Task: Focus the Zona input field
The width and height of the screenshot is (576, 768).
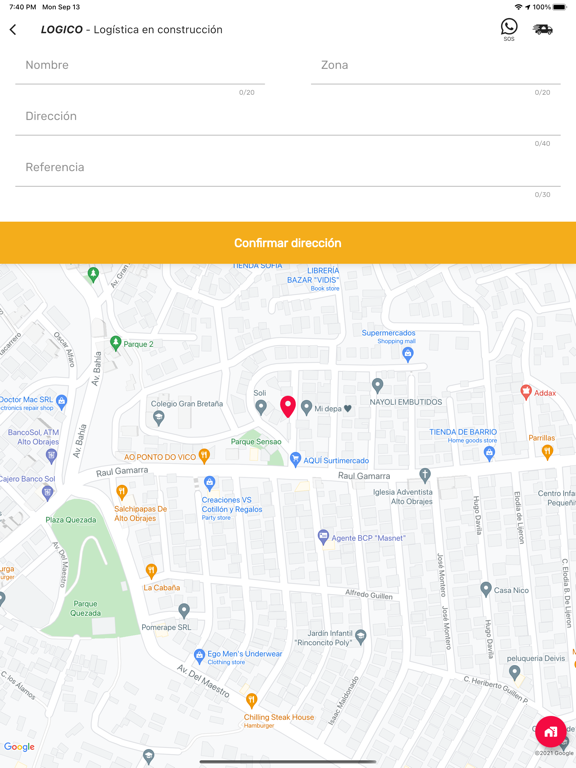Action: coord(435,70)
